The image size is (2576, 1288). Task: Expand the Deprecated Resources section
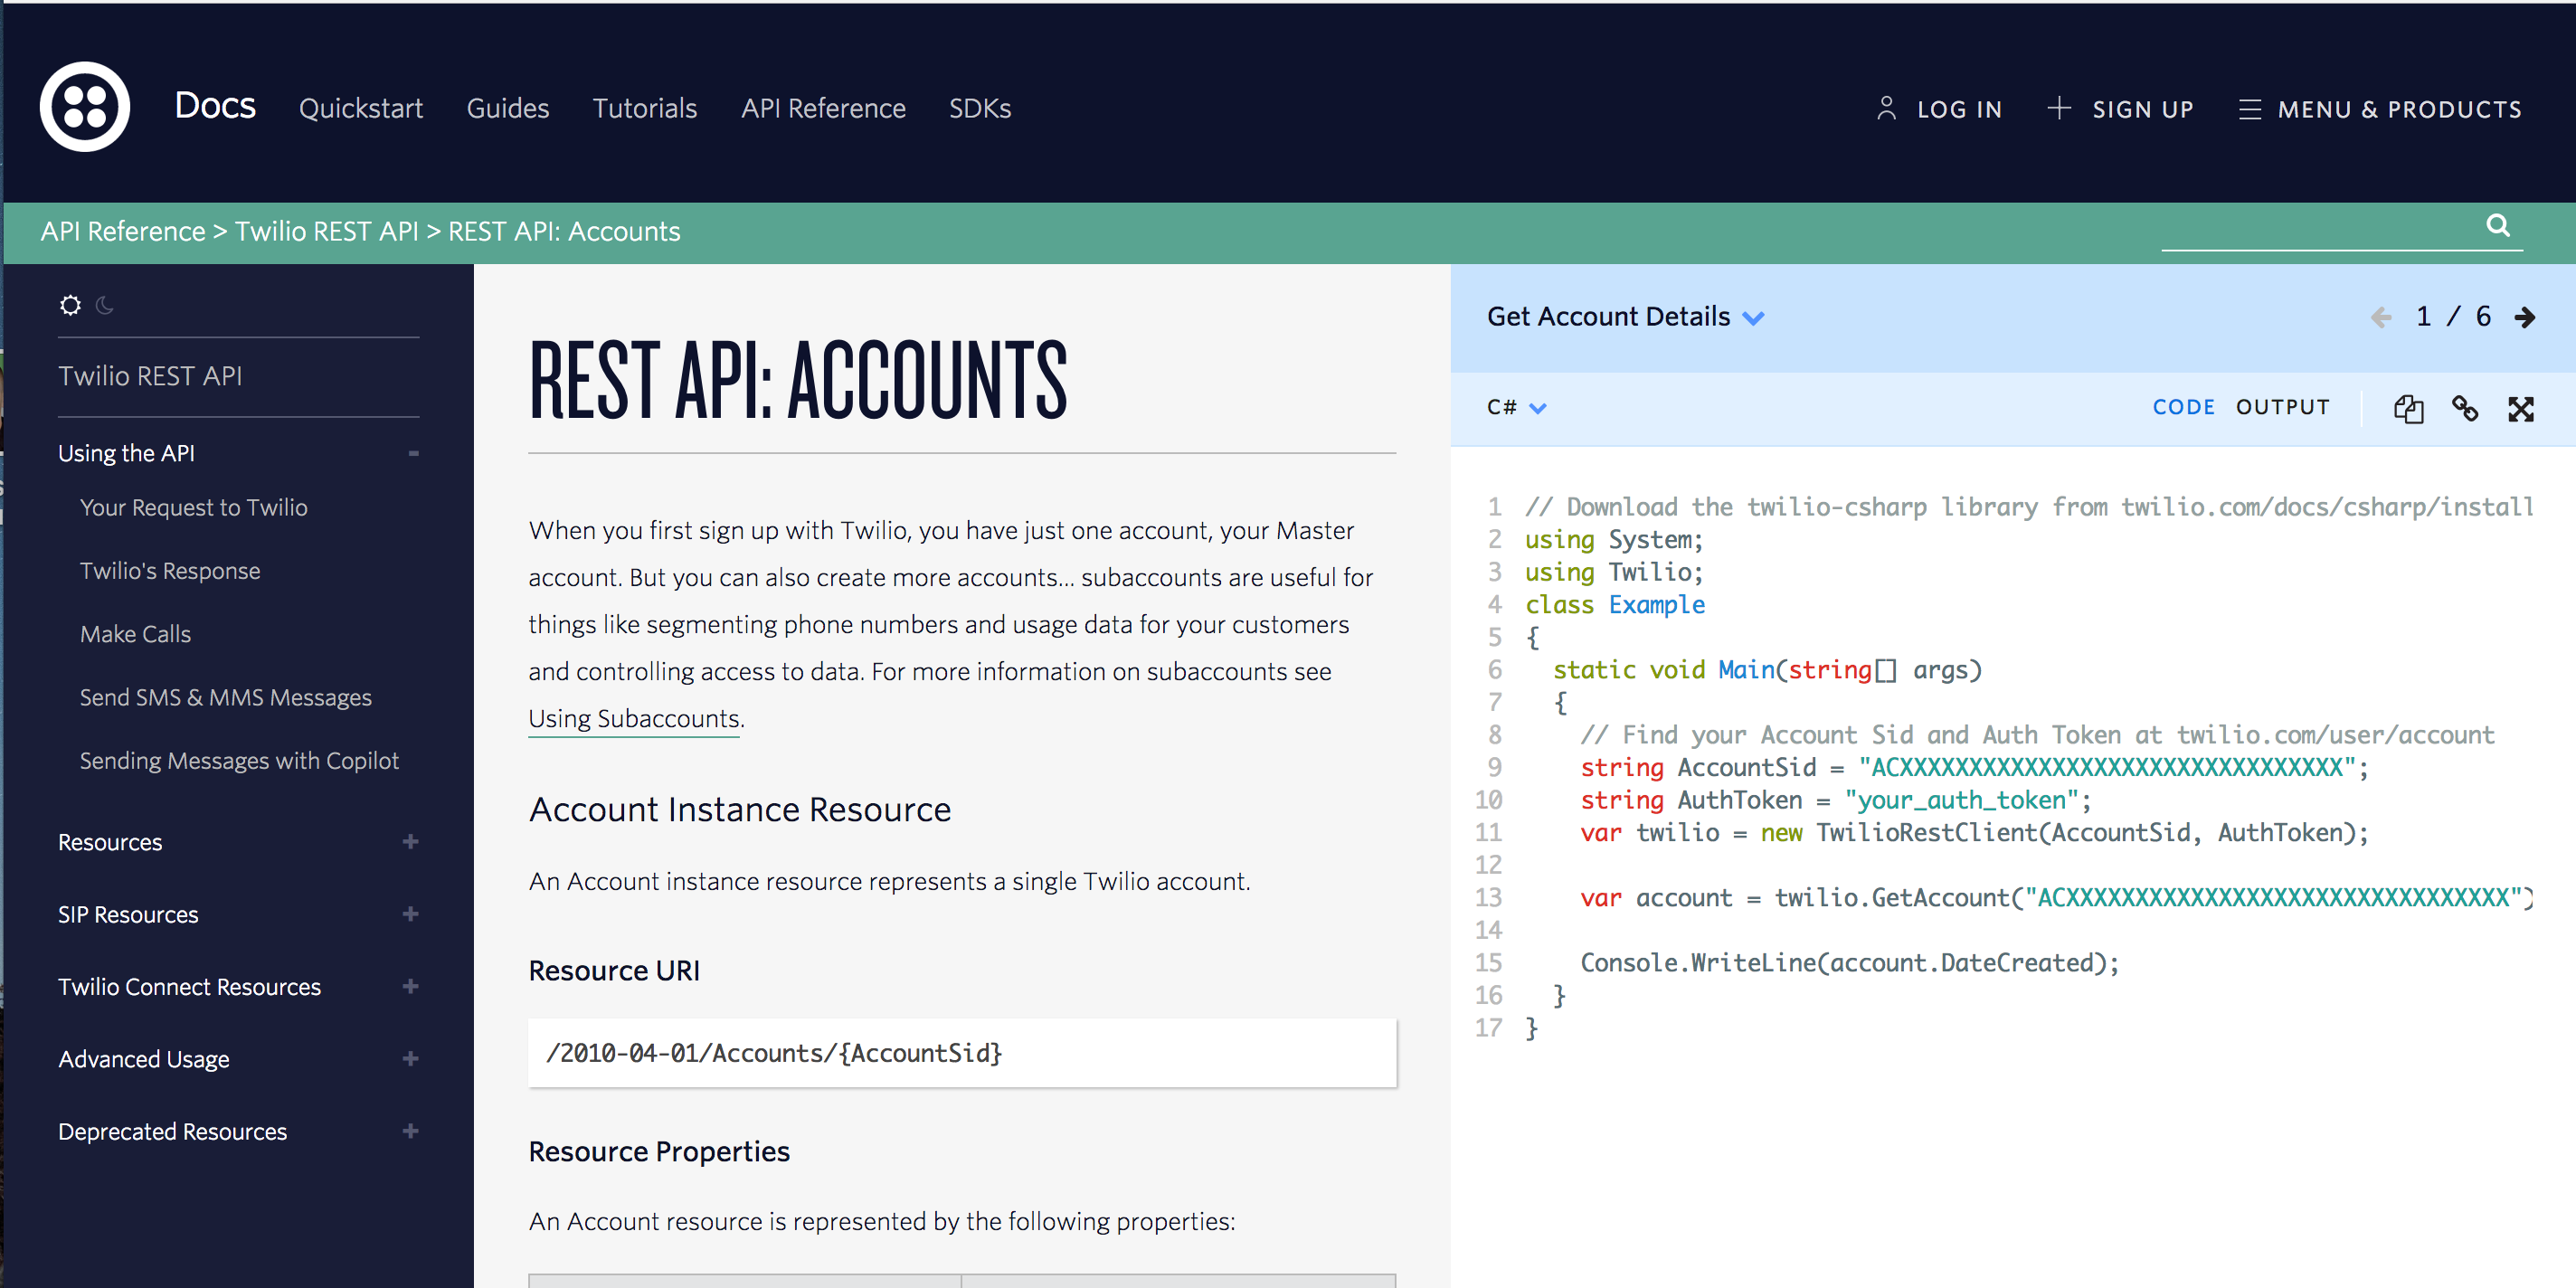[x=410, y=1131]
